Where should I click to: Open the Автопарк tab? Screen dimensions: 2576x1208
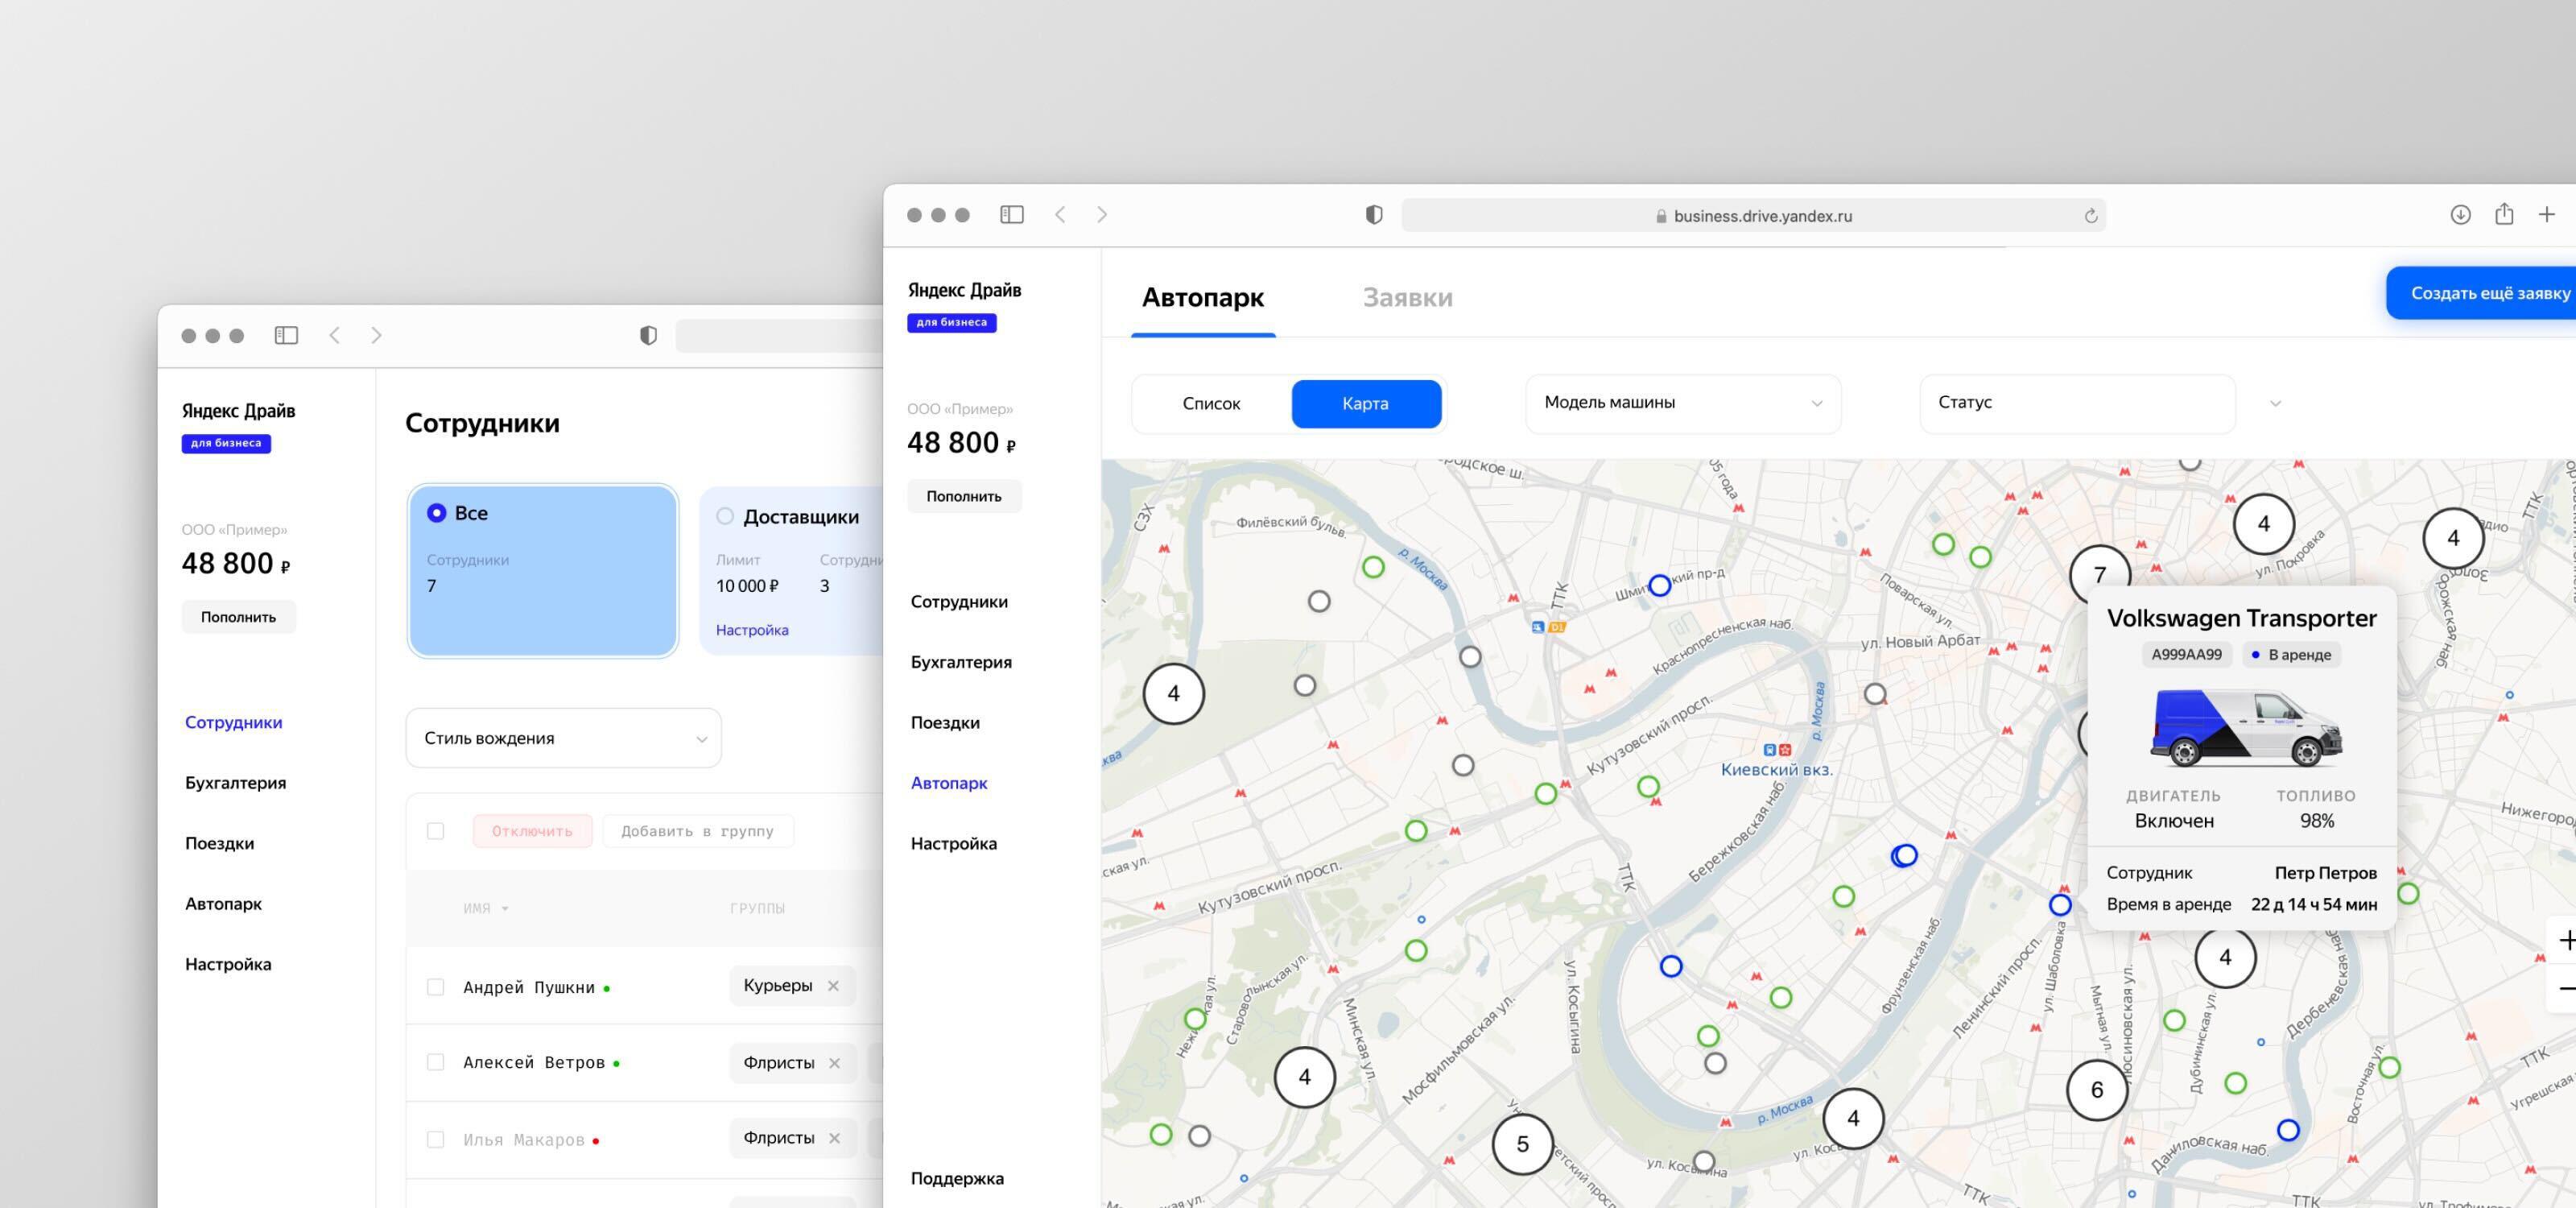1203,298
